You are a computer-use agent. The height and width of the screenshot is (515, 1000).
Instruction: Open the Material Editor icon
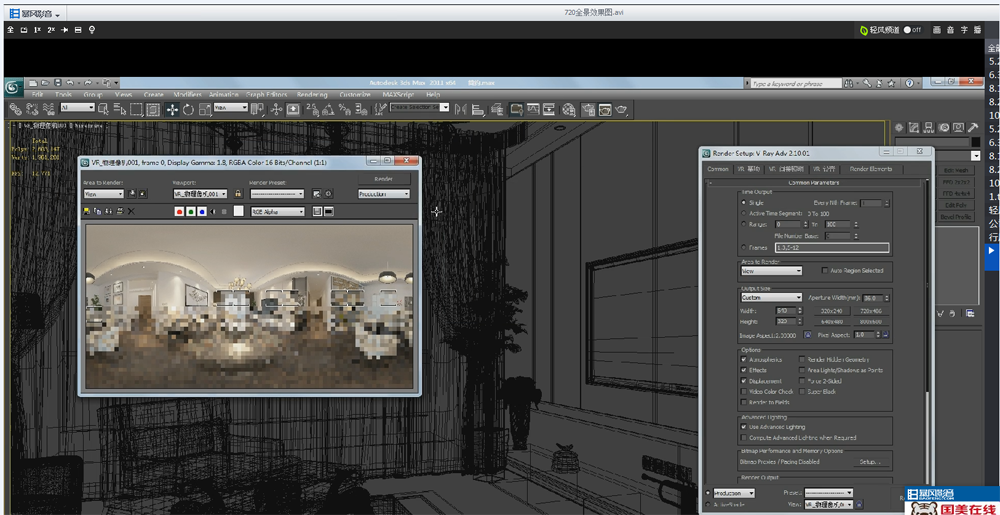[570, 109]
